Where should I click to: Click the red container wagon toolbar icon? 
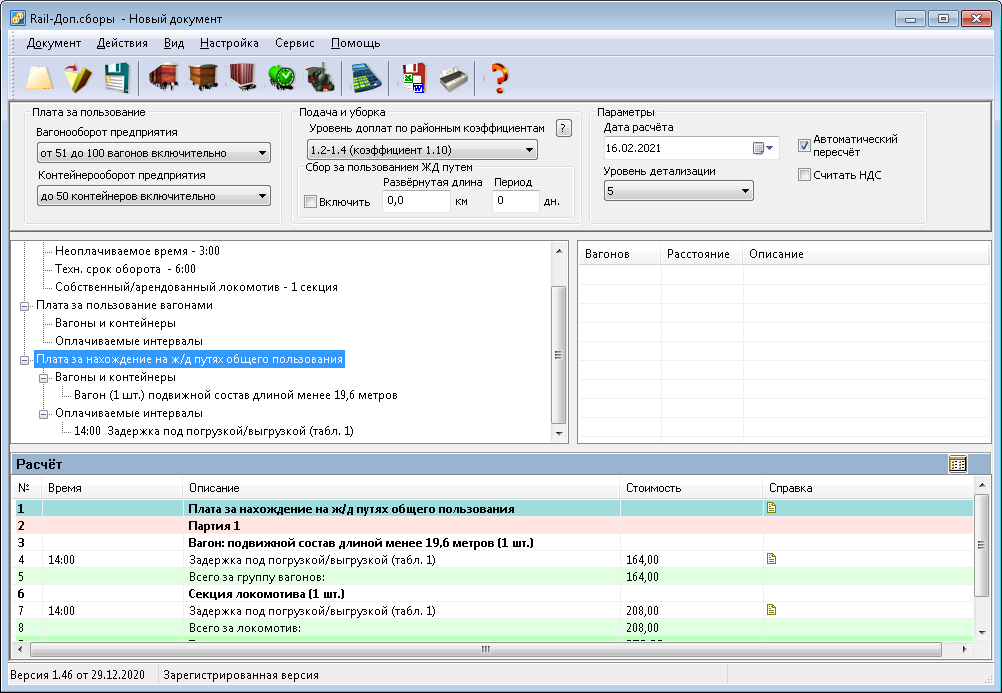pos(243,78)
